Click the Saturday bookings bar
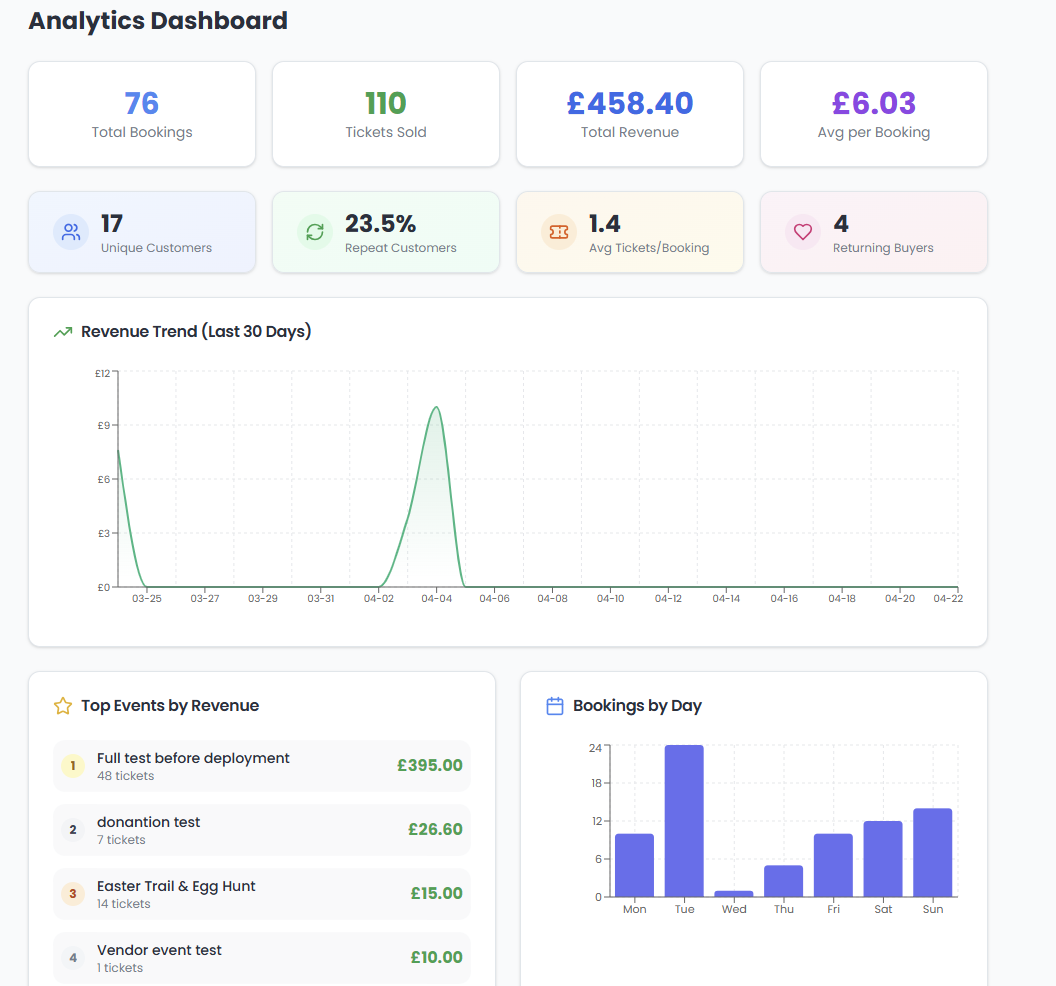 pos(883,859)
